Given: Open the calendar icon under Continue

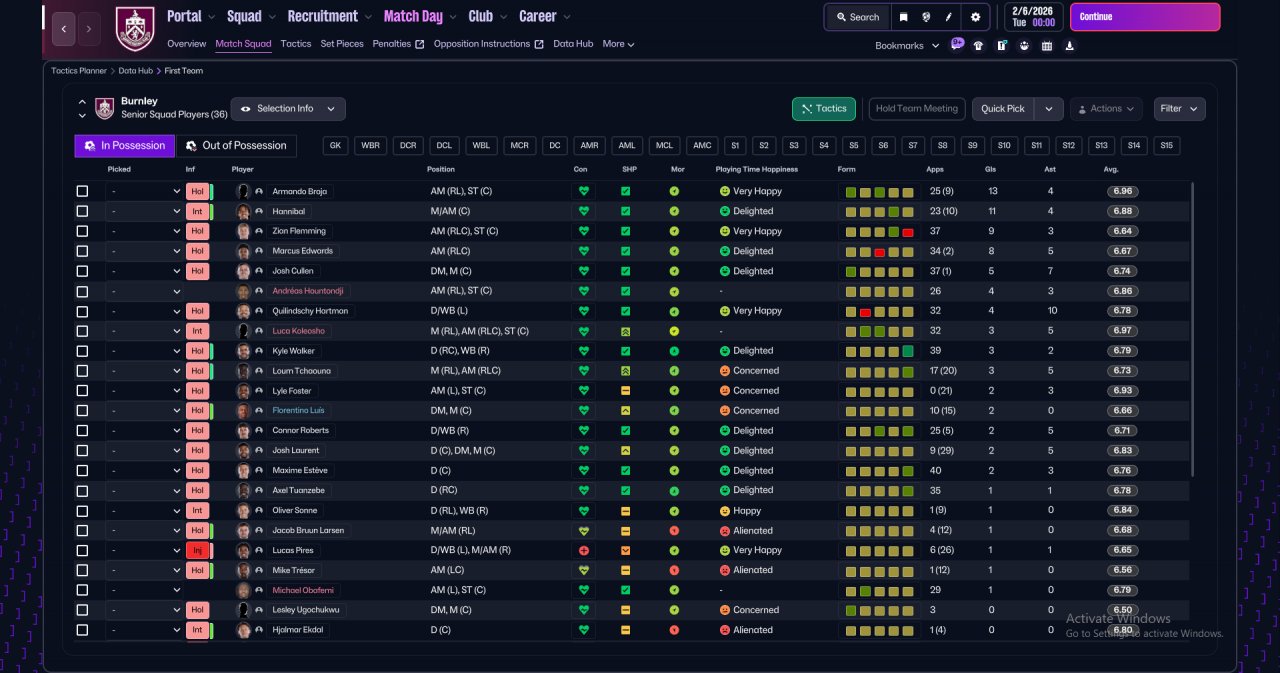Looking at the screenshot, I should [x=1047, y=45].
